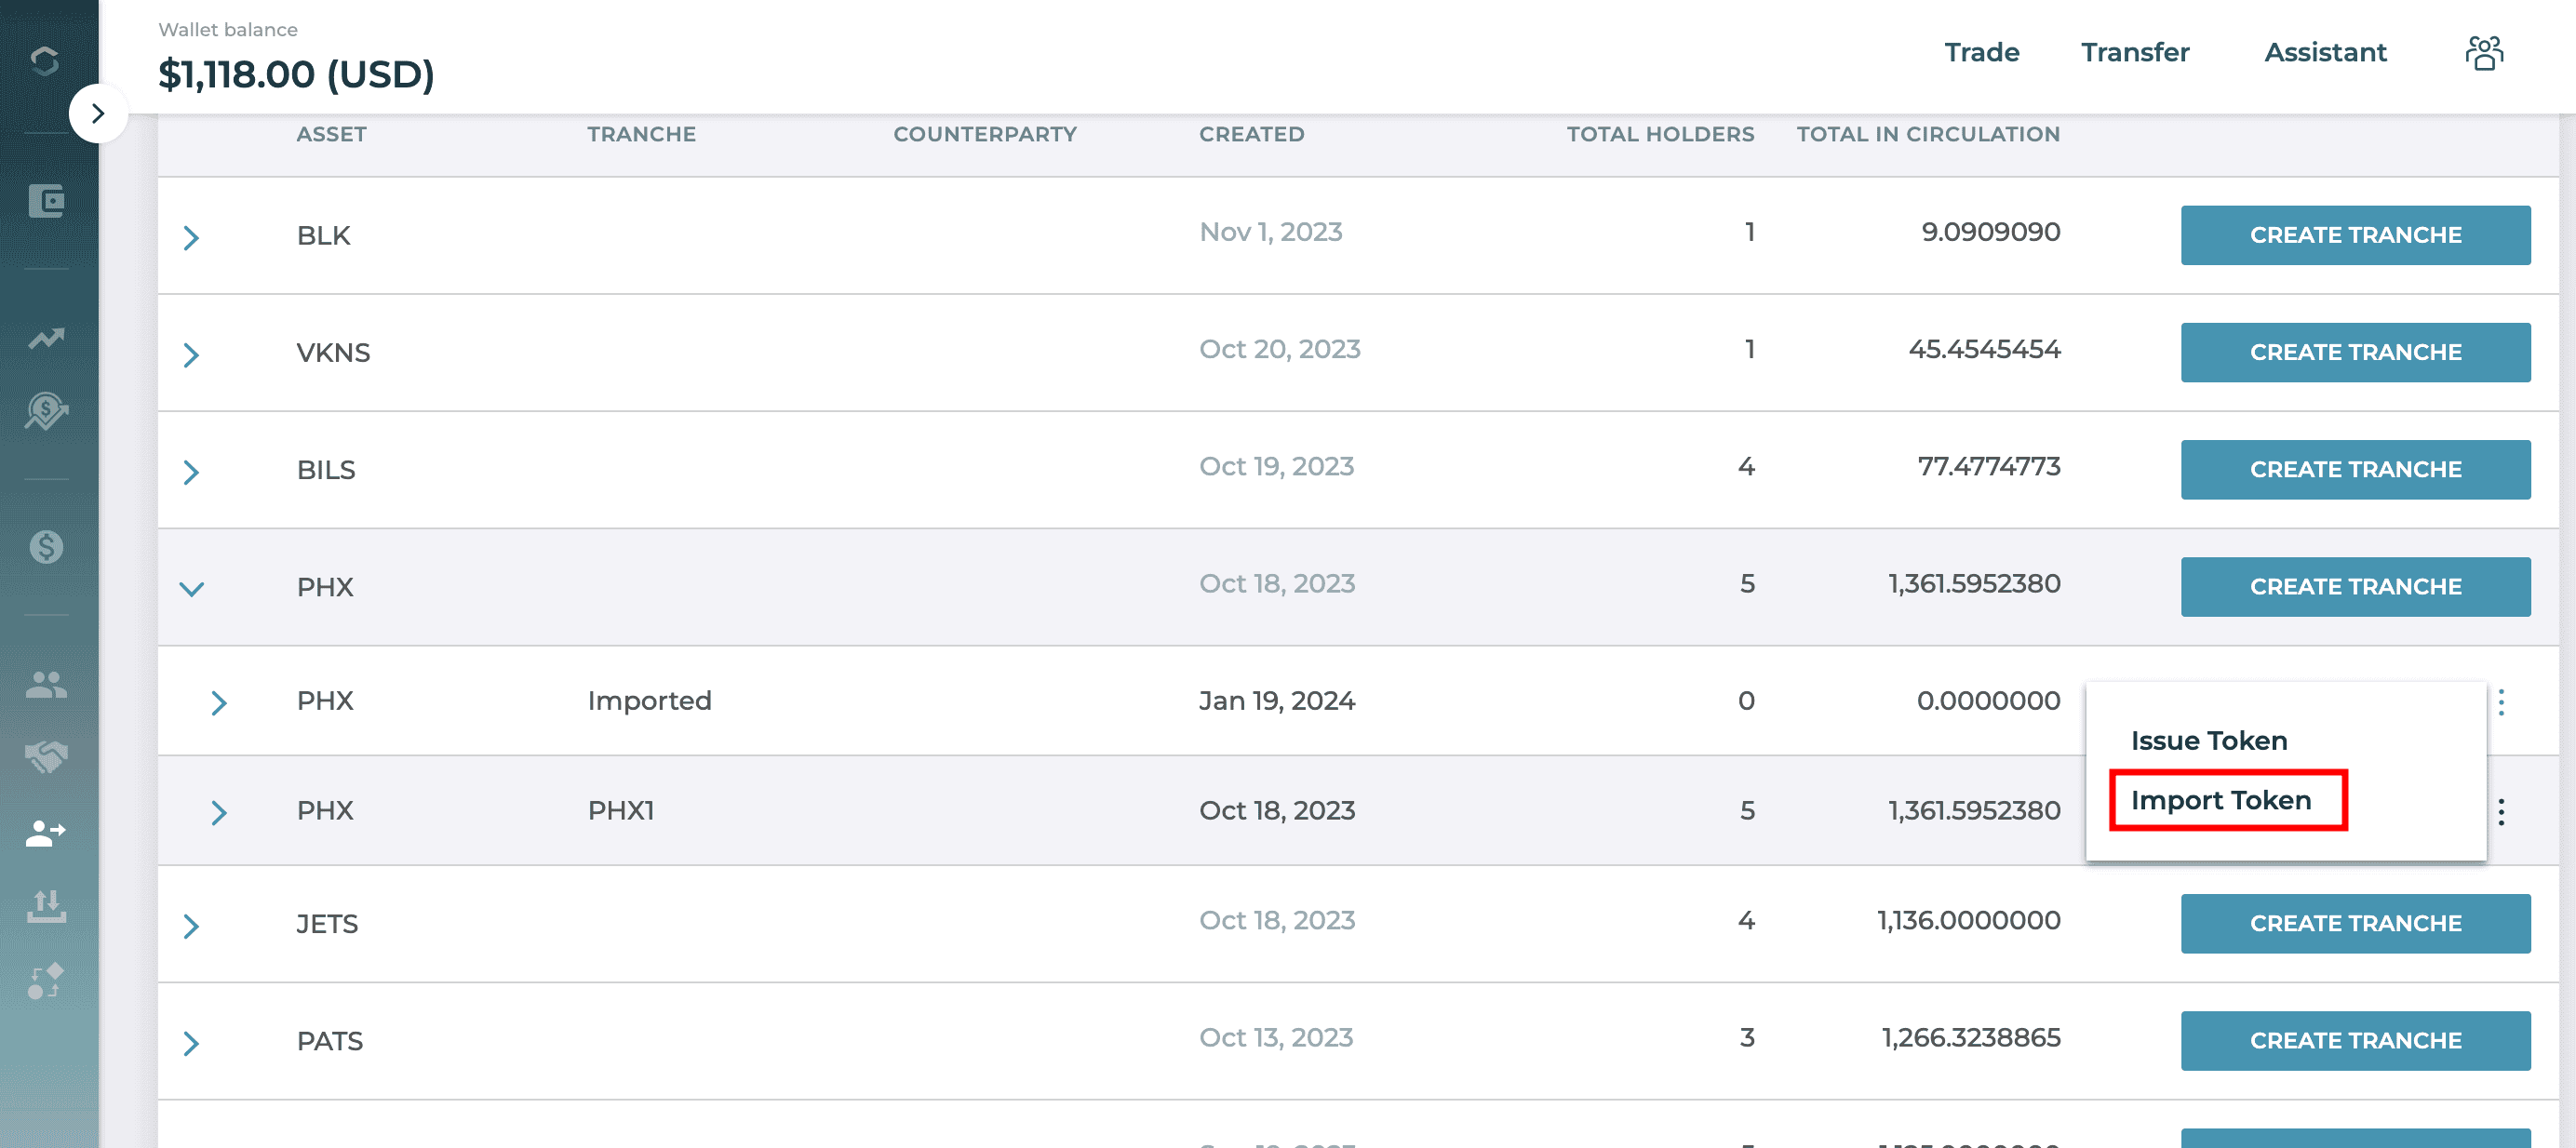The image size is (2576, 1148).
Task: Click the 45.4545454 circulation value
Action: [x=1984, y=349]
